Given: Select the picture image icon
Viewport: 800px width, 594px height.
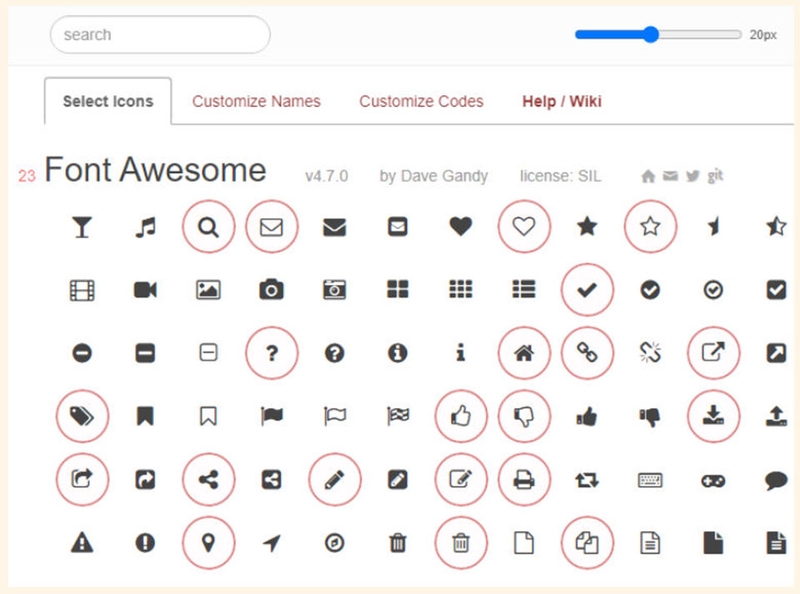Looking at the screenshot, I should [x=208, y=290].
